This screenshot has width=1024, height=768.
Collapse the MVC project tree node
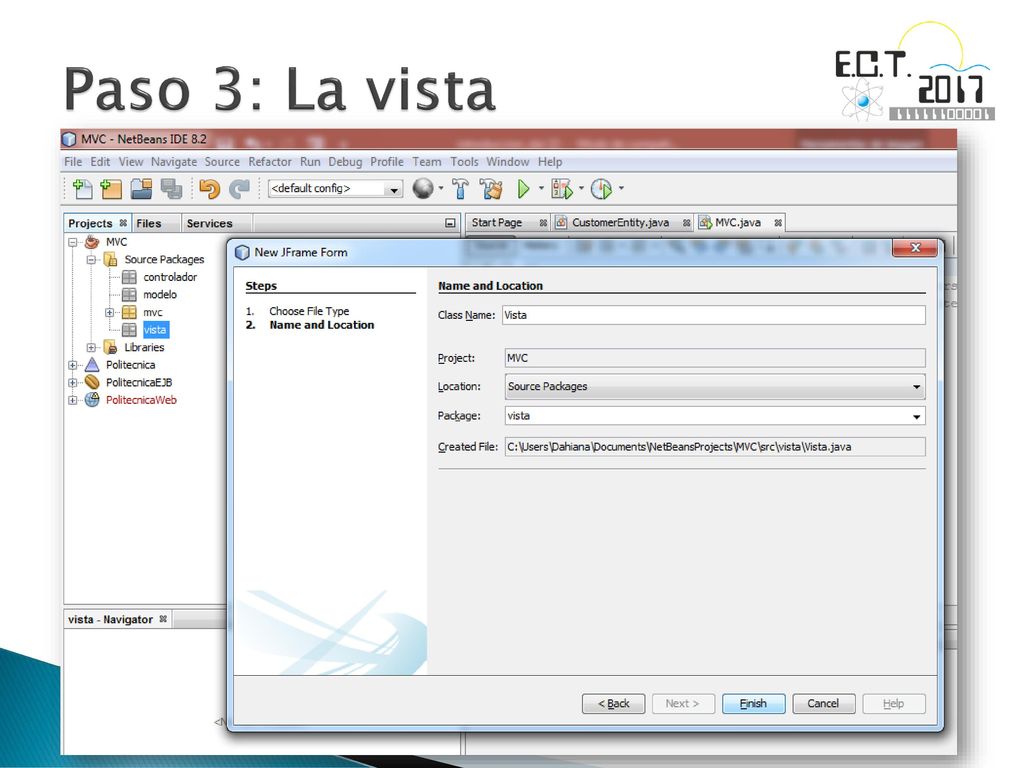point(73,242)
